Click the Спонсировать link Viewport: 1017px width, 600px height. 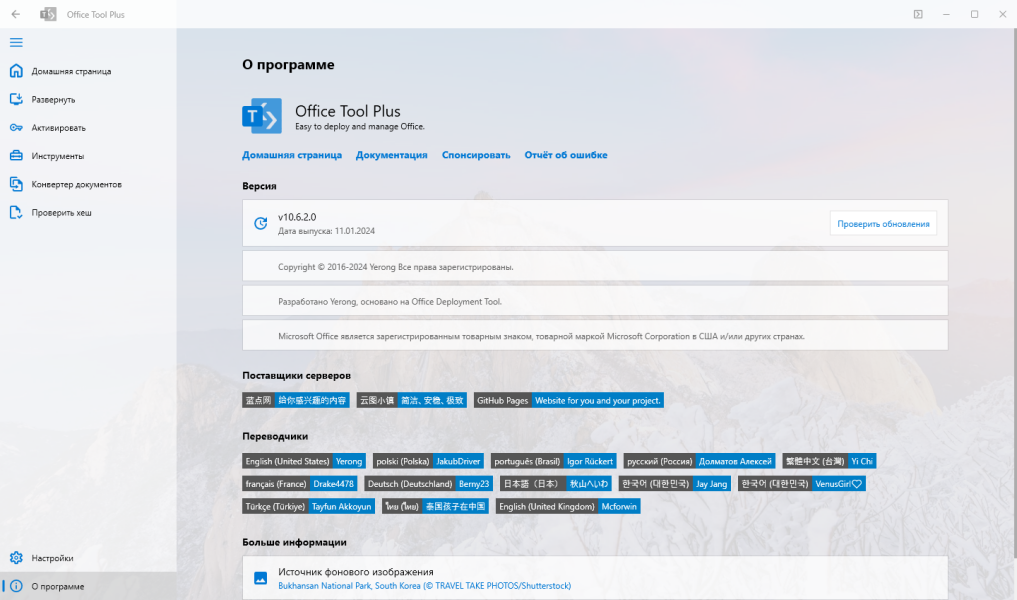pyautogui.click(x=476, y=155)
